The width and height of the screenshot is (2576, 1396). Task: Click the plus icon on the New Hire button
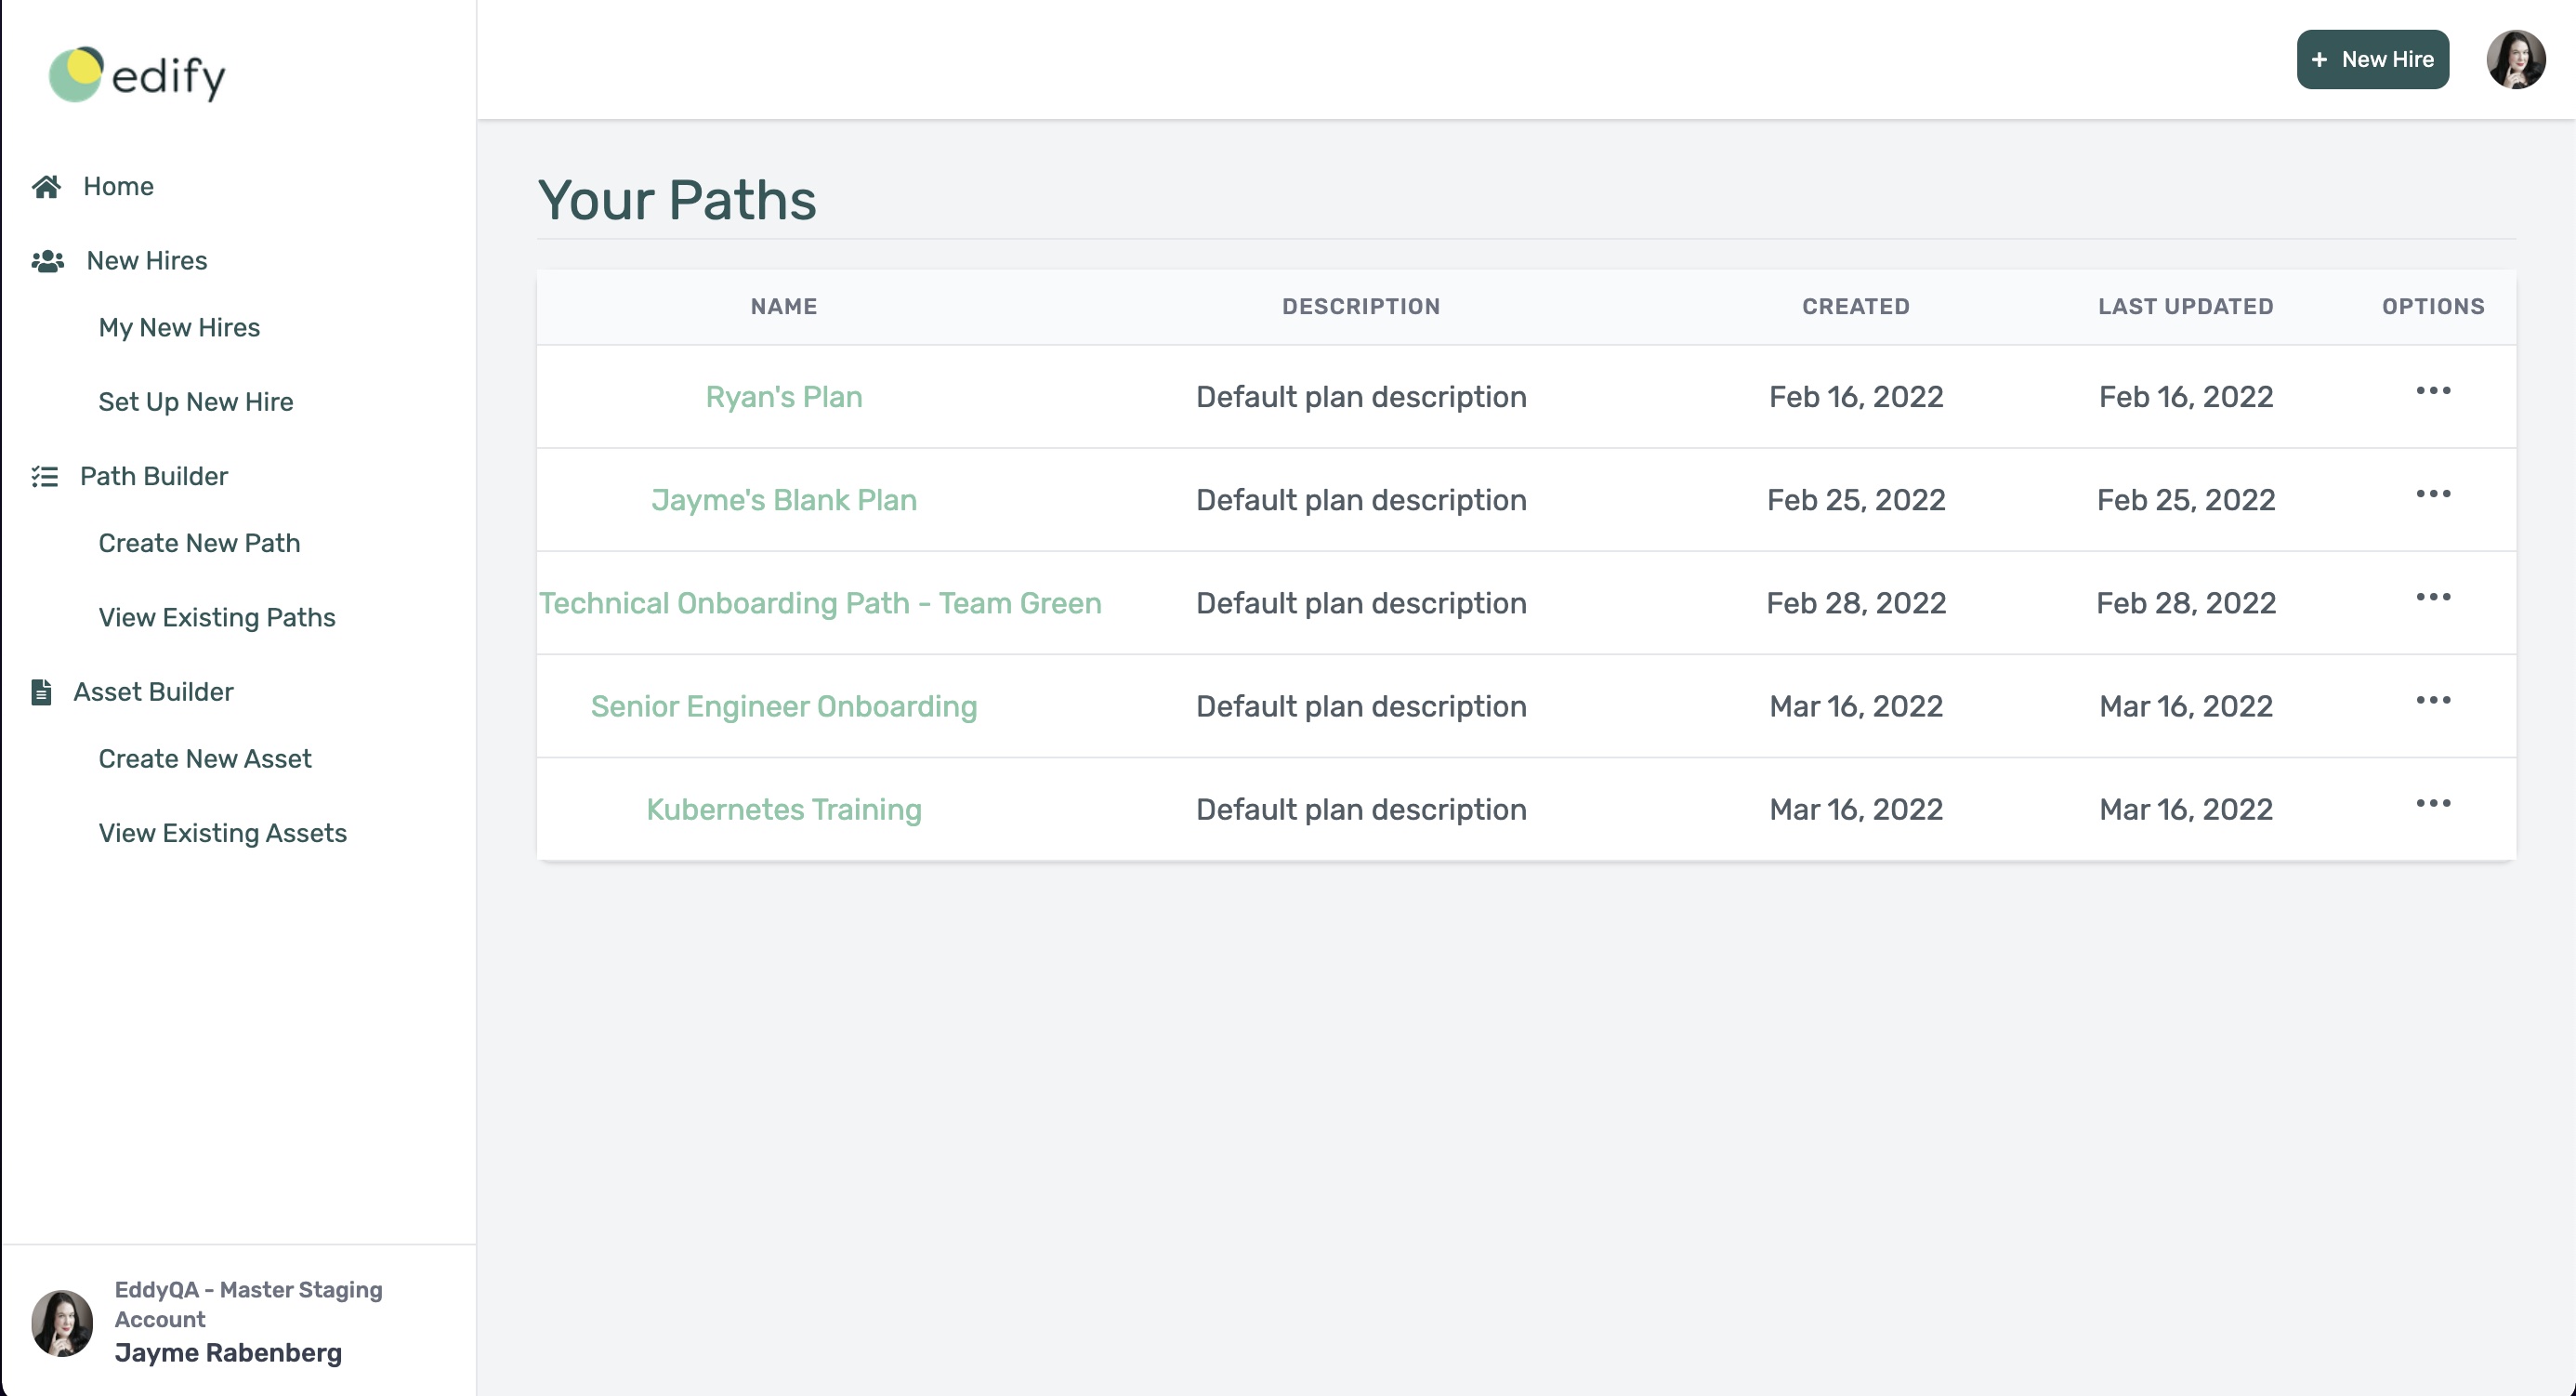click(2321, 59)
